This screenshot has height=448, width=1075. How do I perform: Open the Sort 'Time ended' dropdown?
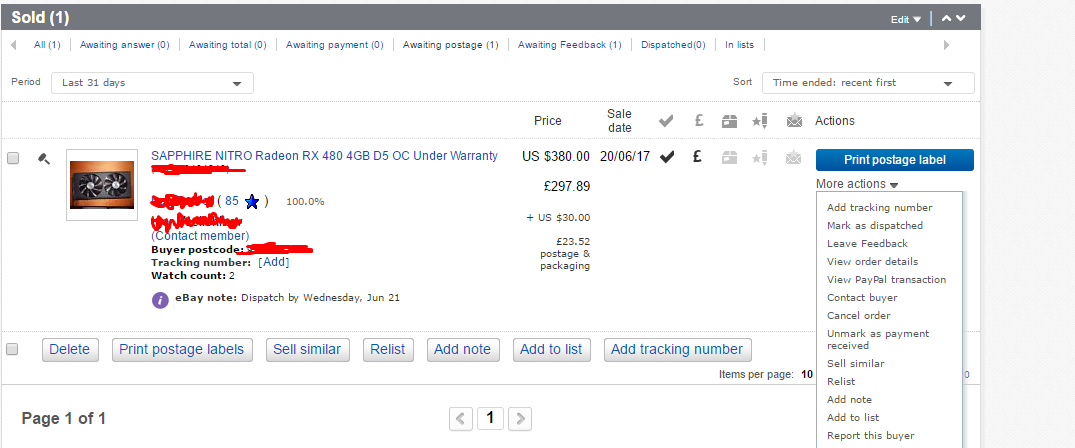click(868, 83)
